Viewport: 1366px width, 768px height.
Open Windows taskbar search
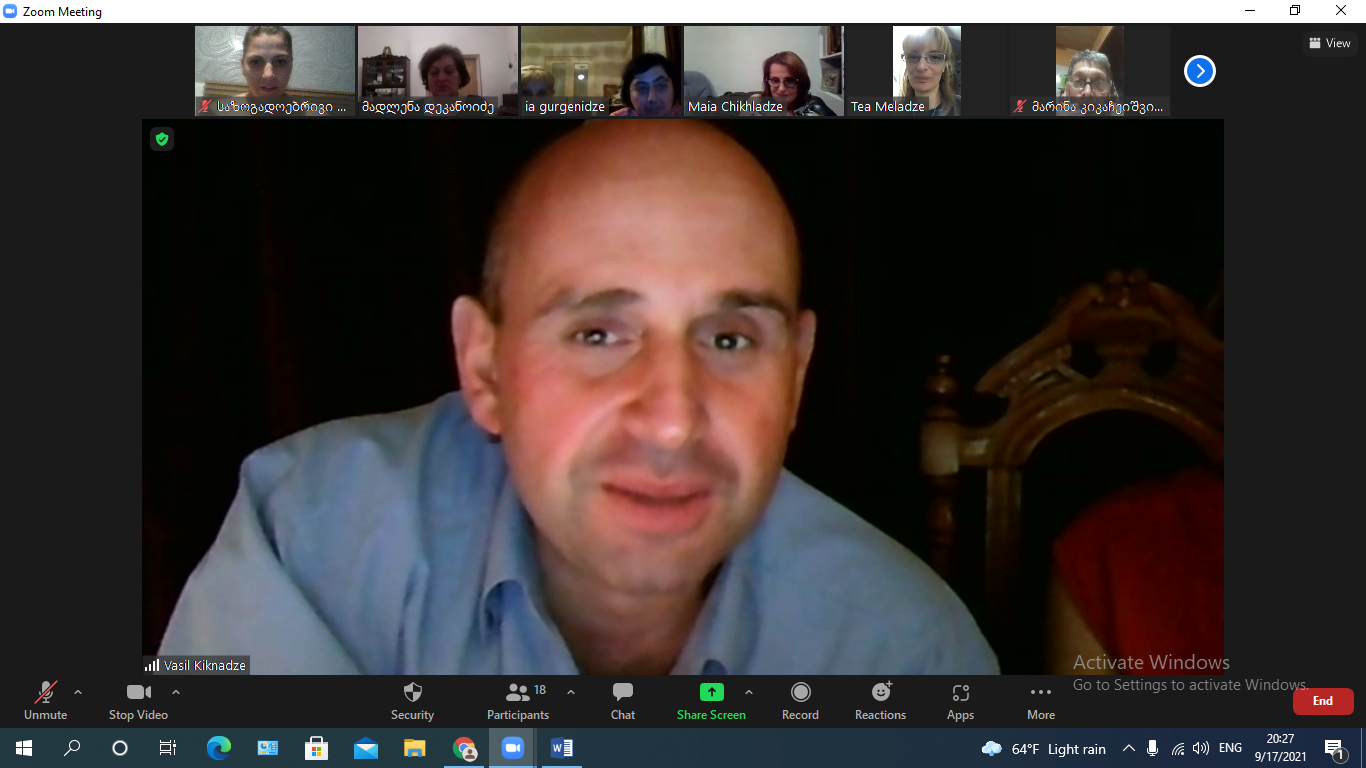(x=72, y=748)
